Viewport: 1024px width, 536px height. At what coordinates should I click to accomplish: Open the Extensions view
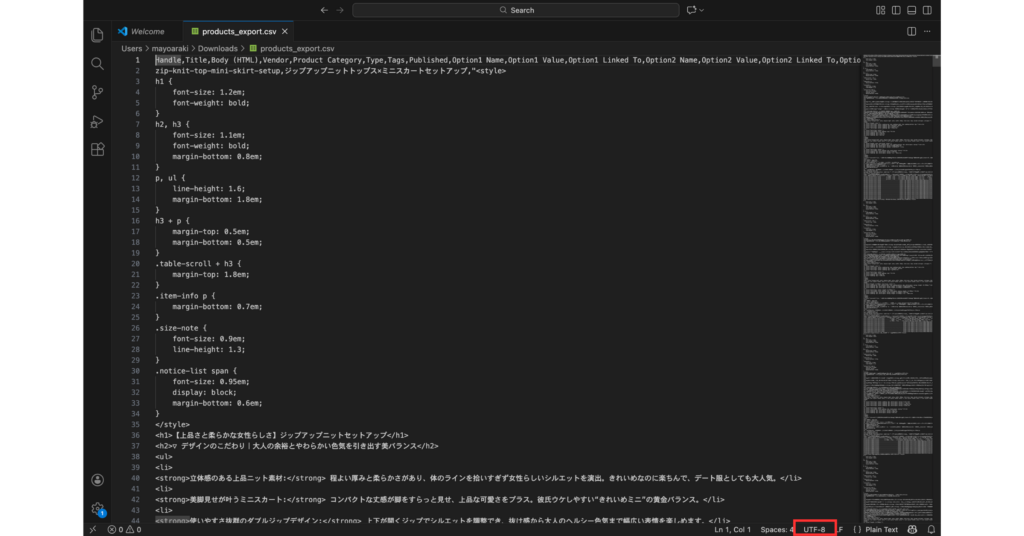pyautogui.click(x=97, y=150)
